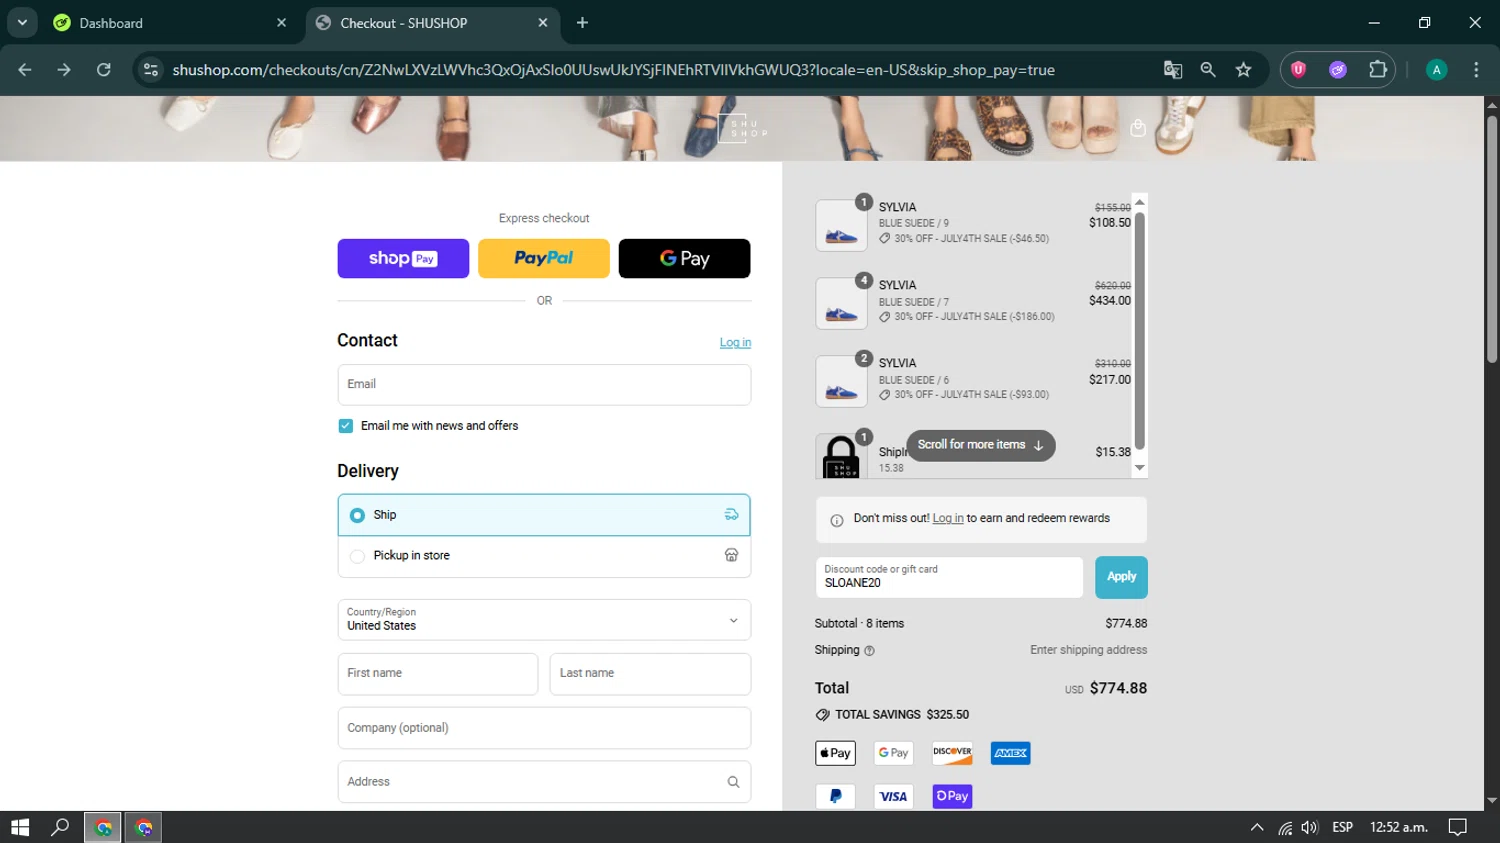Close the Checkout - SHUSHOP tab
Screen dimensions: 1500x843
point(543,23)
